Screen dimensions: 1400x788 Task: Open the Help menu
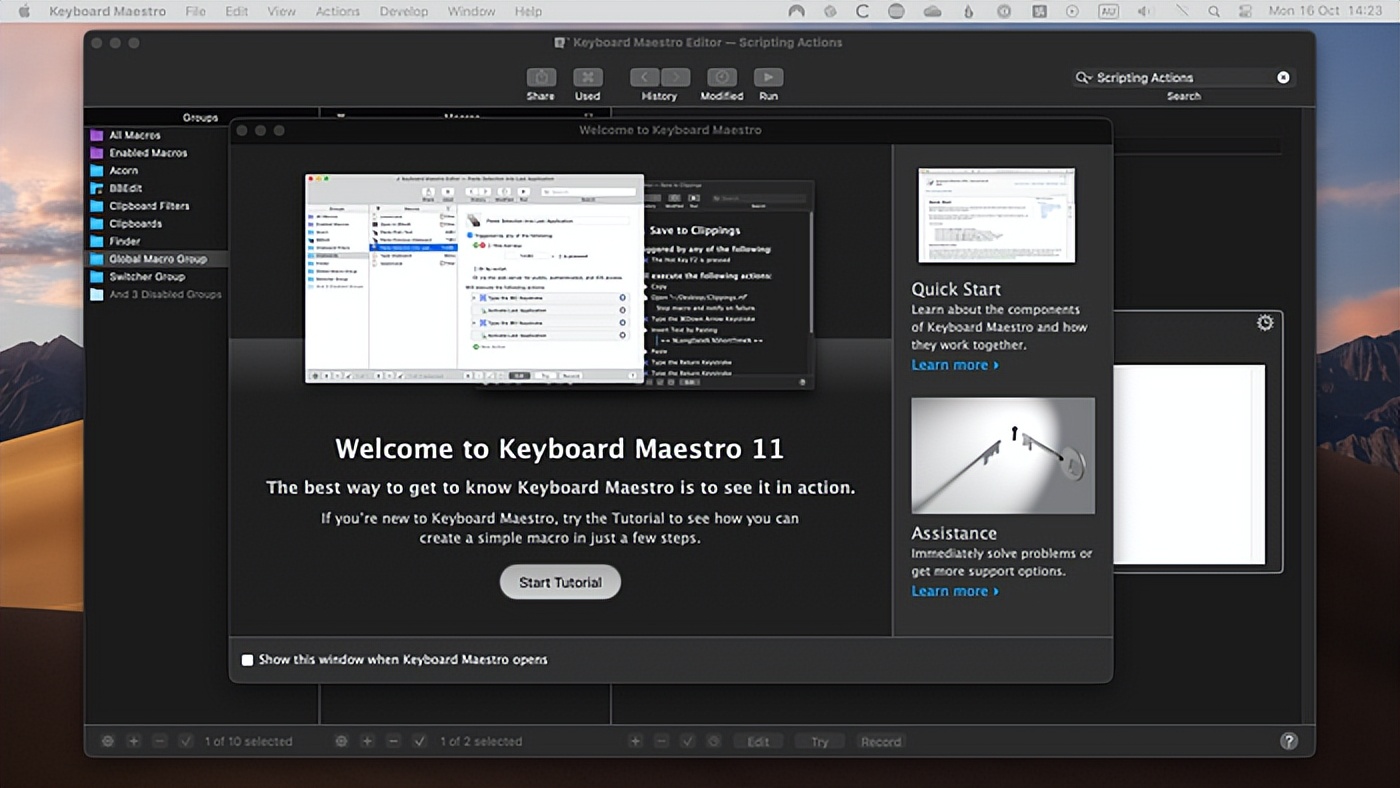click(x=528, y=12)
